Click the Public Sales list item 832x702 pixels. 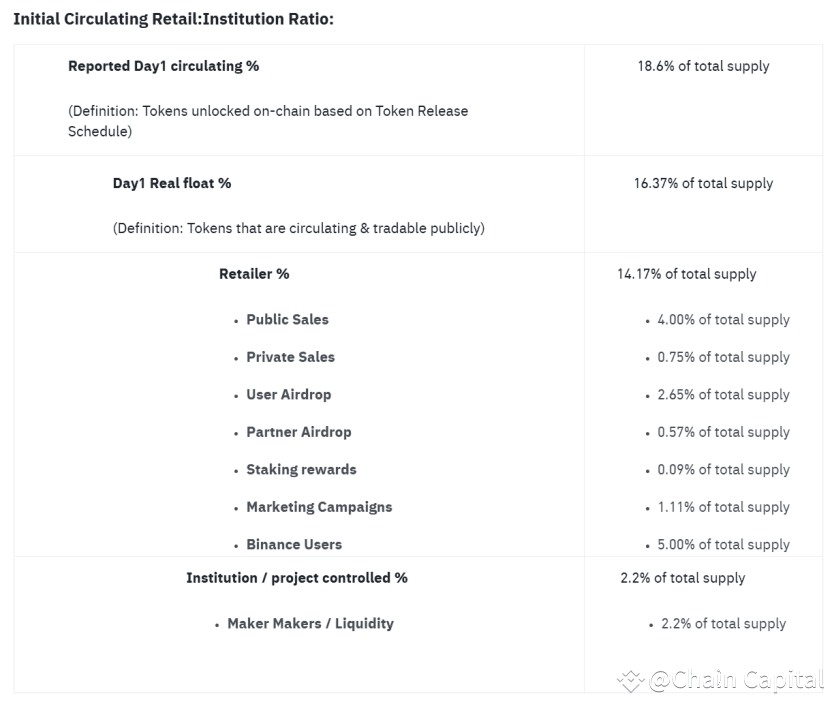pyautogui.click(x=288, y=320)
